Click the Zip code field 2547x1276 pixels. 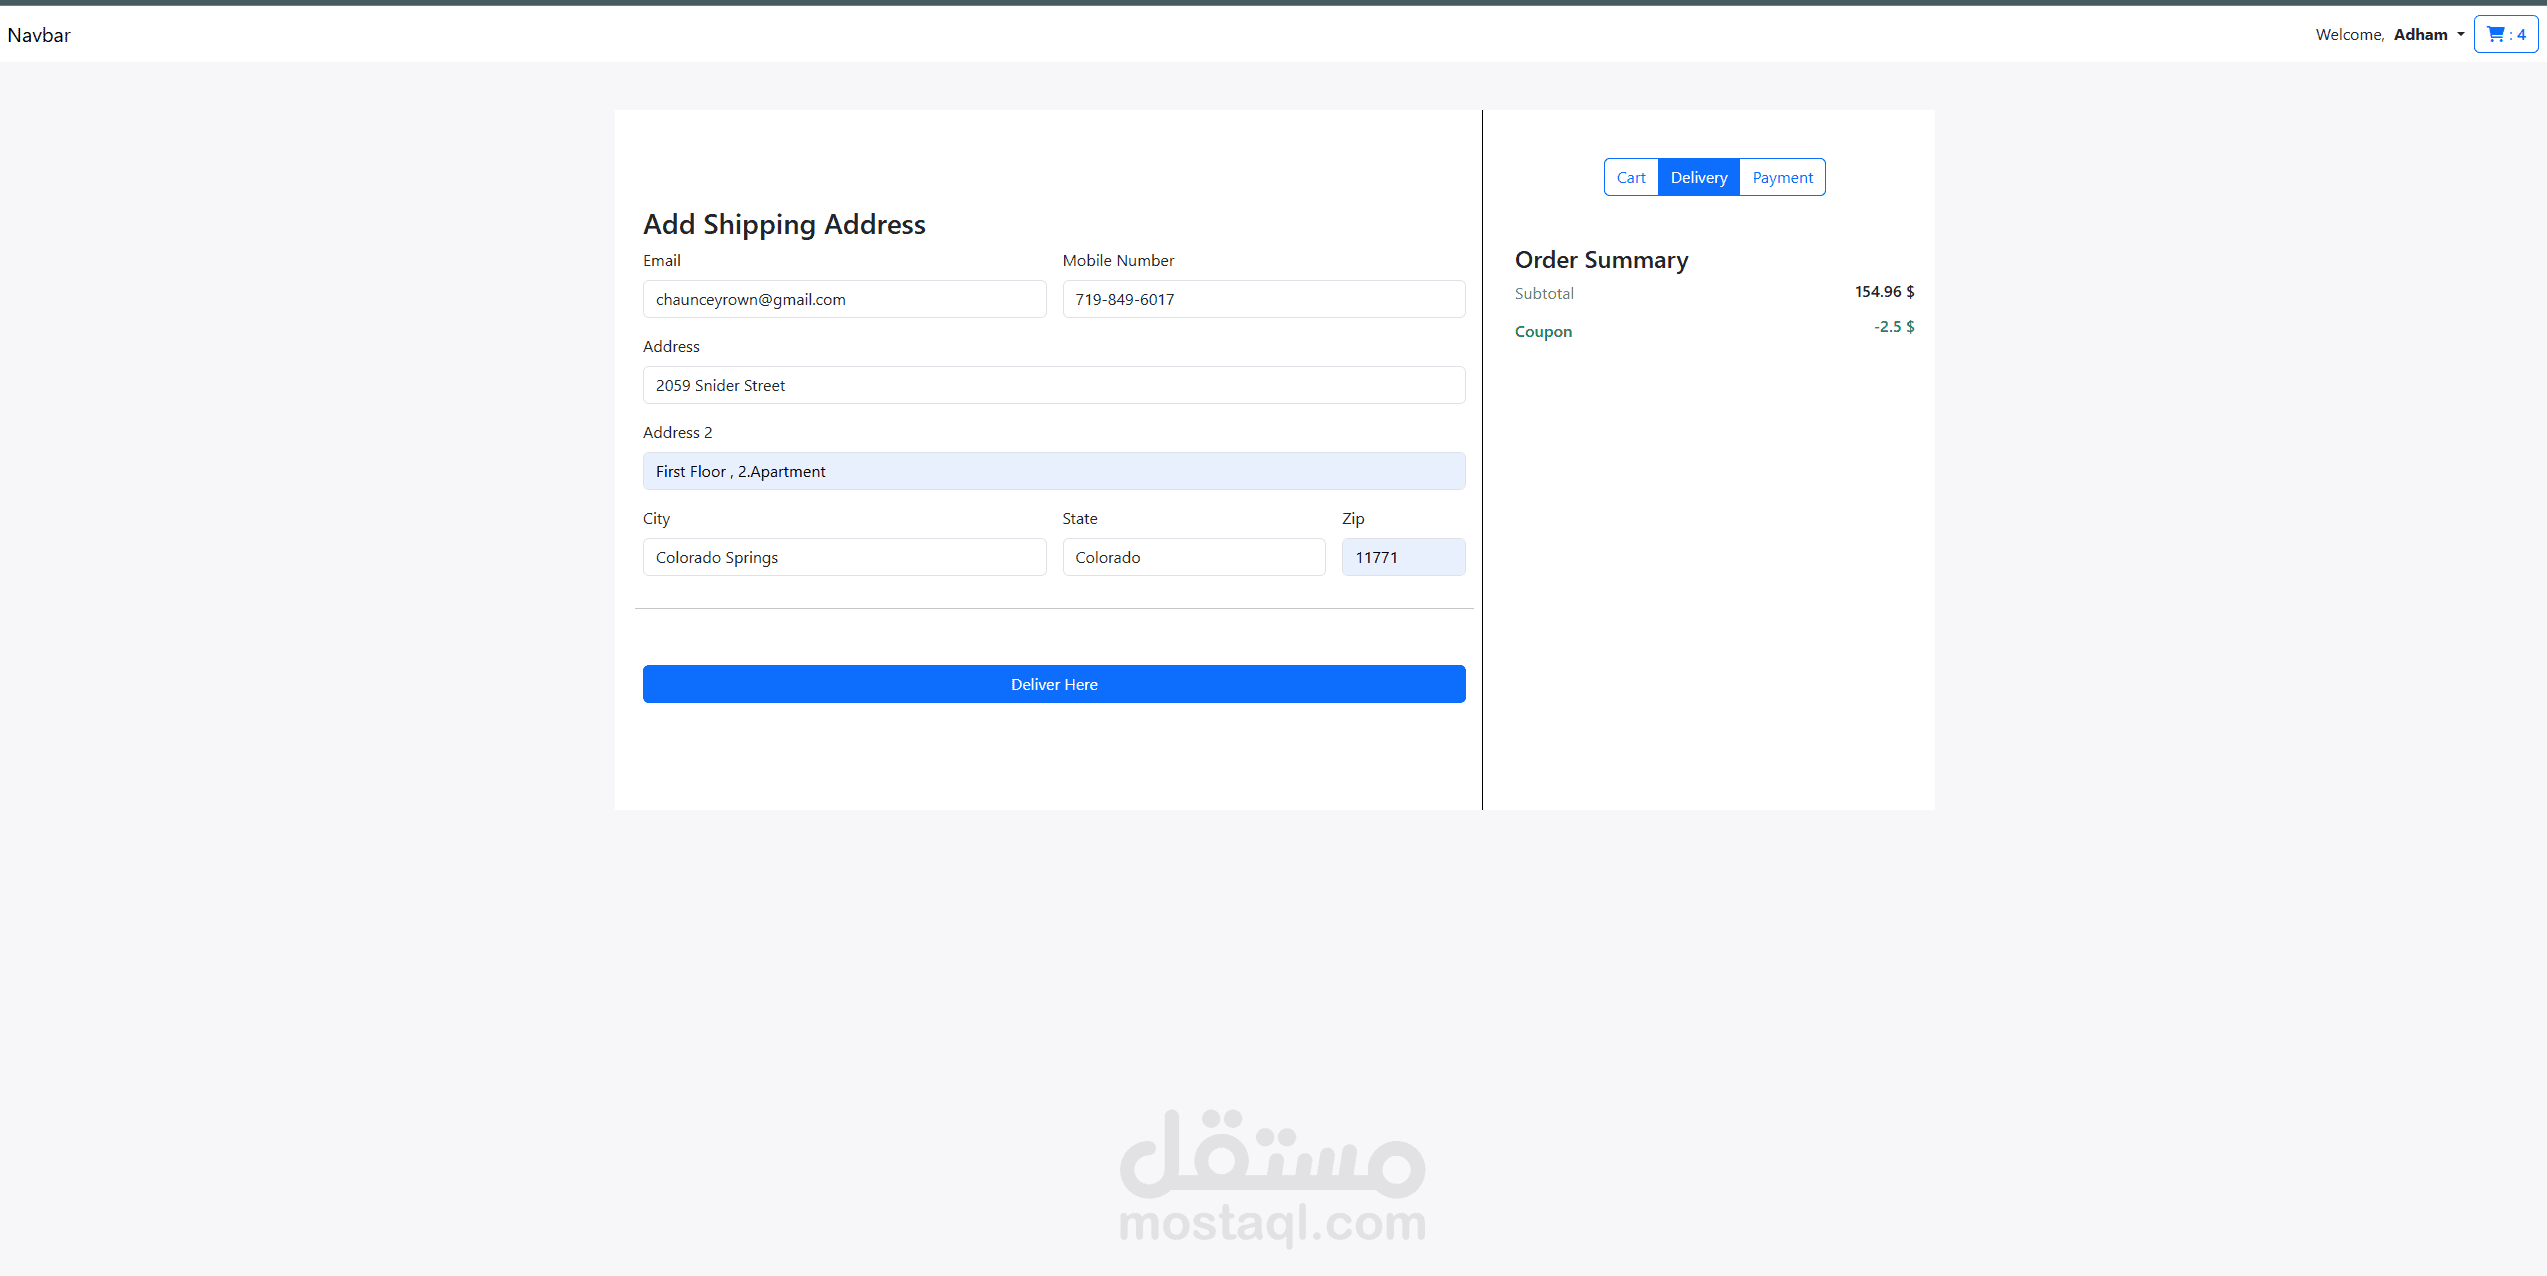(1403, 557)
